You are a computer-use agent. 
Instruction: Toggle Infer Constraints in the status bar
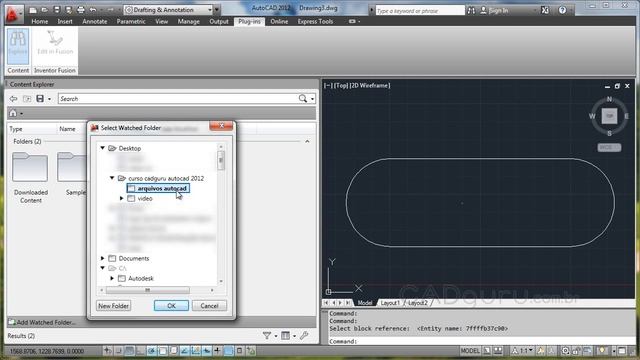(107, 351)
